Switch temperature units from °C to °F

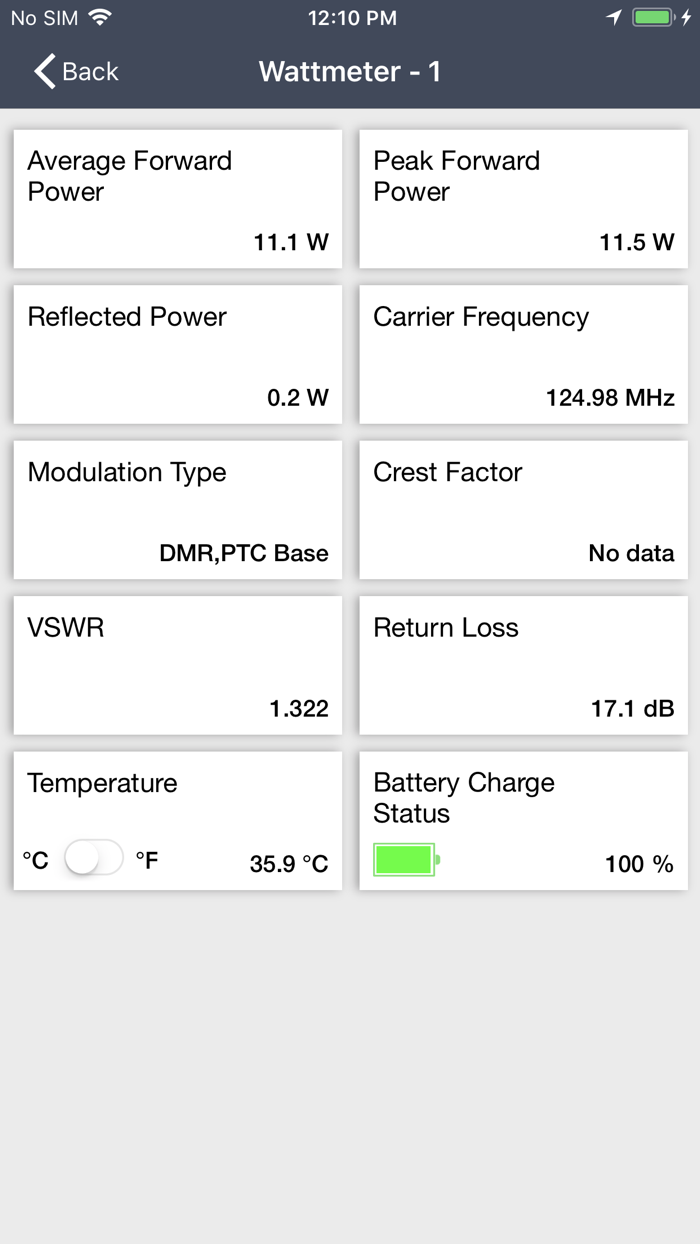(94, 857)
